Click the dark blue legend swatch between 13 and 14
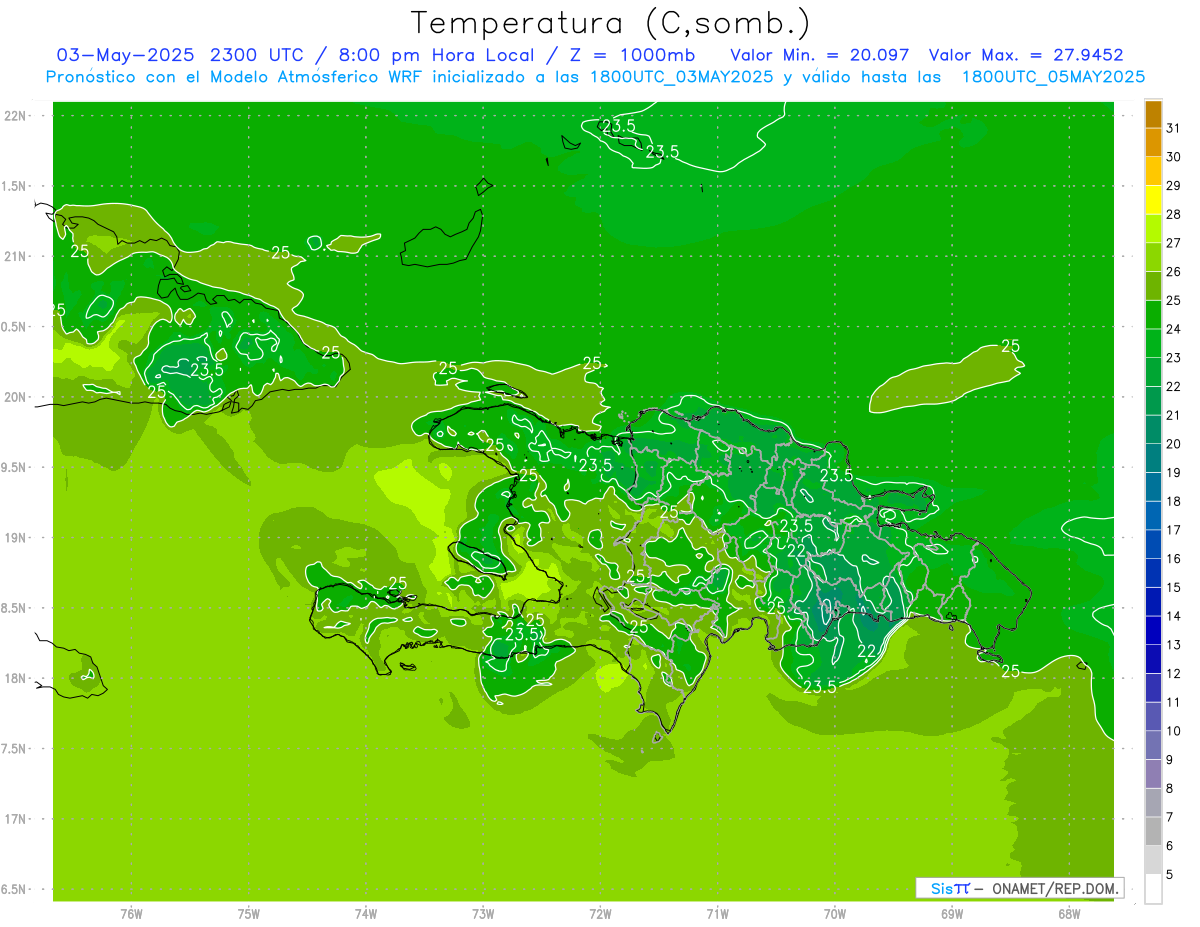This screenshot has width=1200, height=927. [1153, 630]
